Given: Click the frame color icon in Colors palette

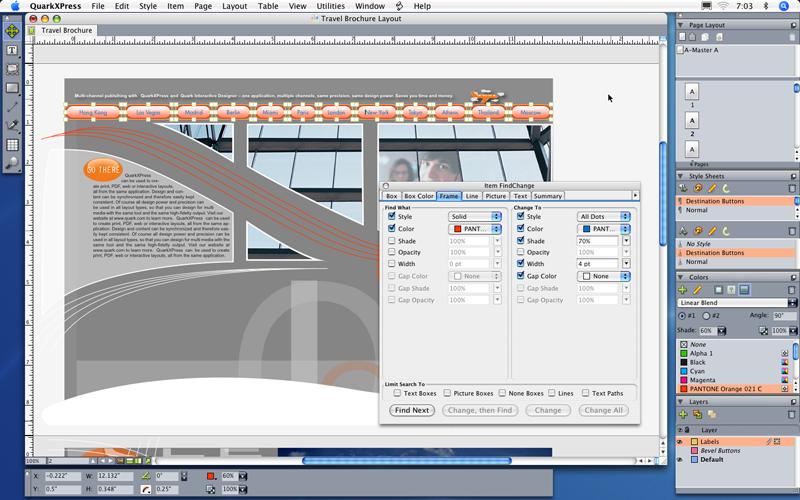Looking at the screenshot, I should coord(718,290).
